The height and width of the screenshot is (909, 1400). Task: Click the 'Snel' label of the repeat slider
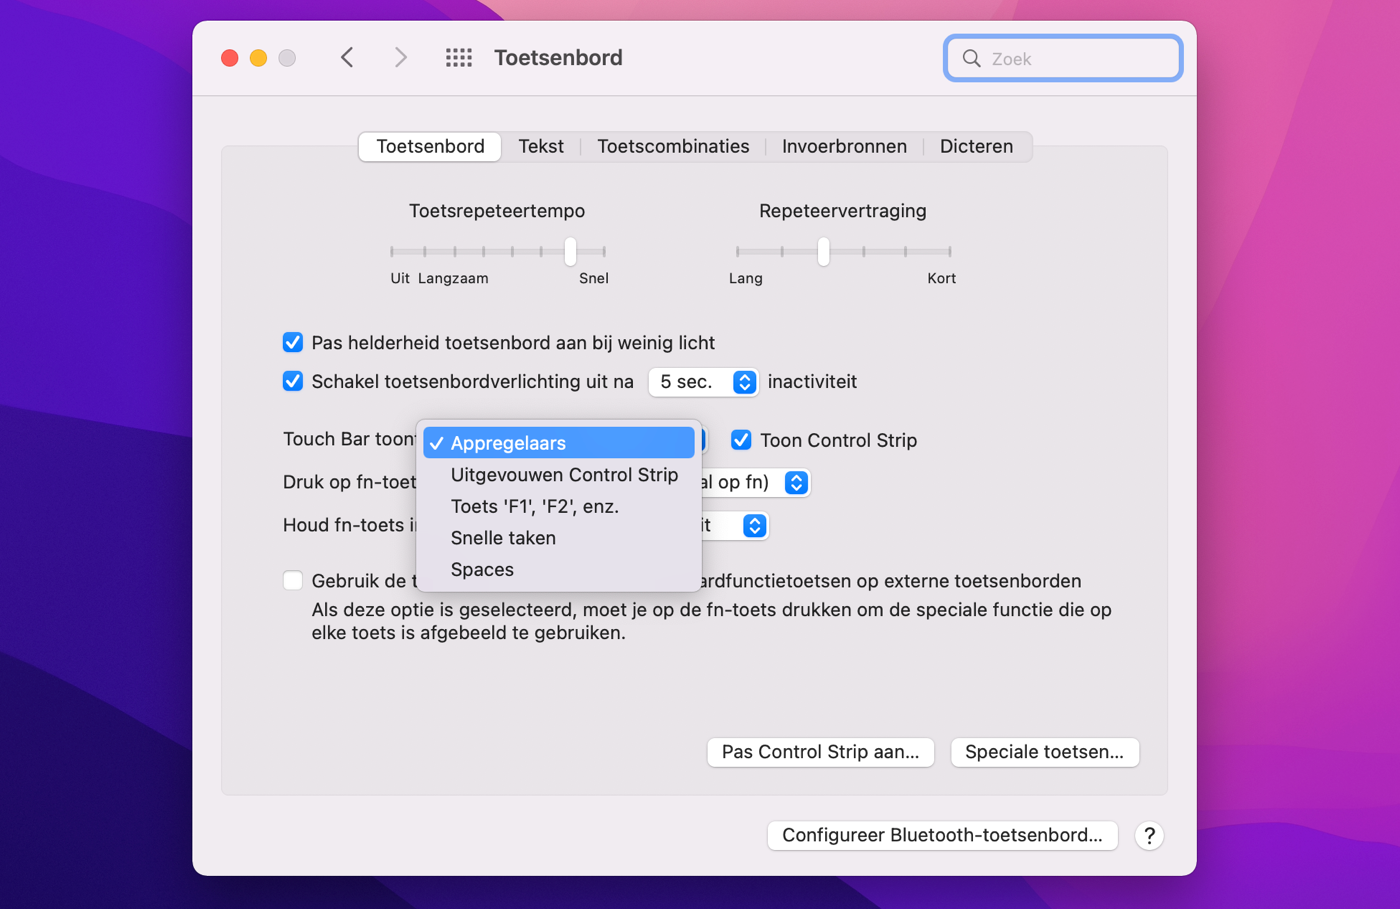tap(594, 279)
